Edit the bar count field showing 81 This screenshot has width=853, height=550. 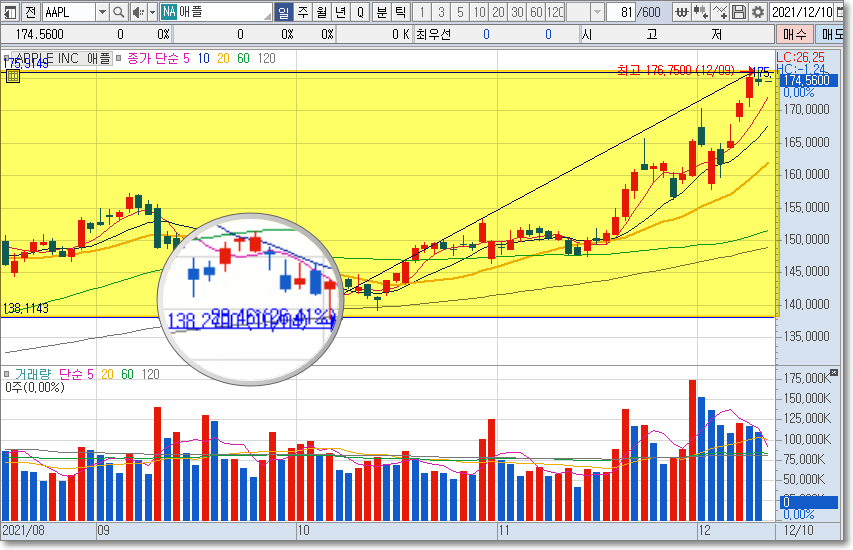[622, 11]
